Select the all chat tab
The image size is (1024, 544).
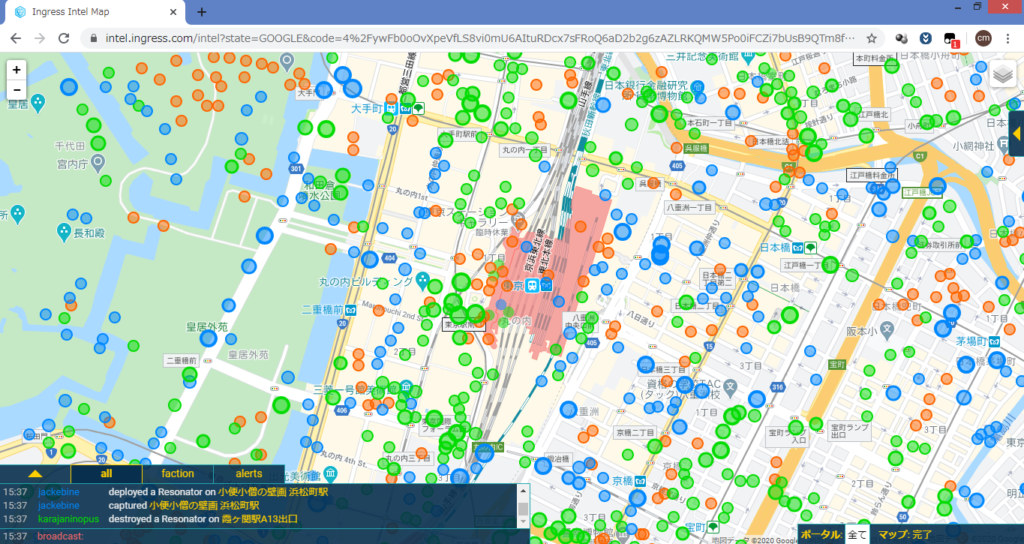tap(106, 473)
